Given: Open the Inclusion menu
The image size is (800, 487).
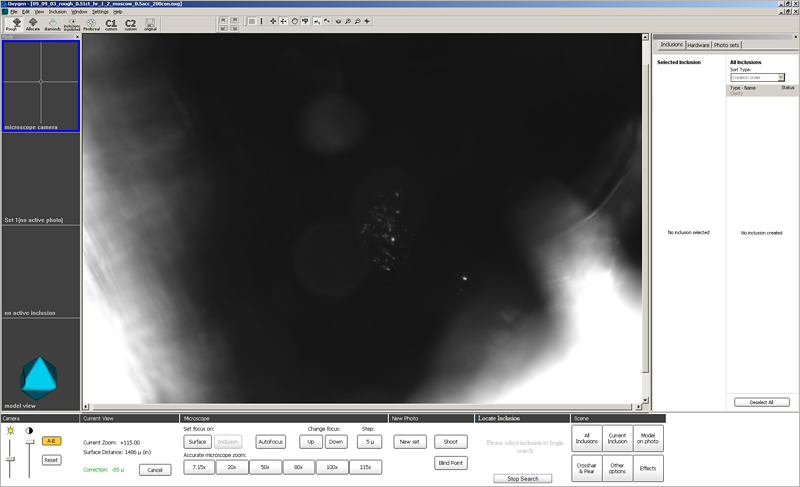Looking at the screenshot, I should (x=58, y=11).
